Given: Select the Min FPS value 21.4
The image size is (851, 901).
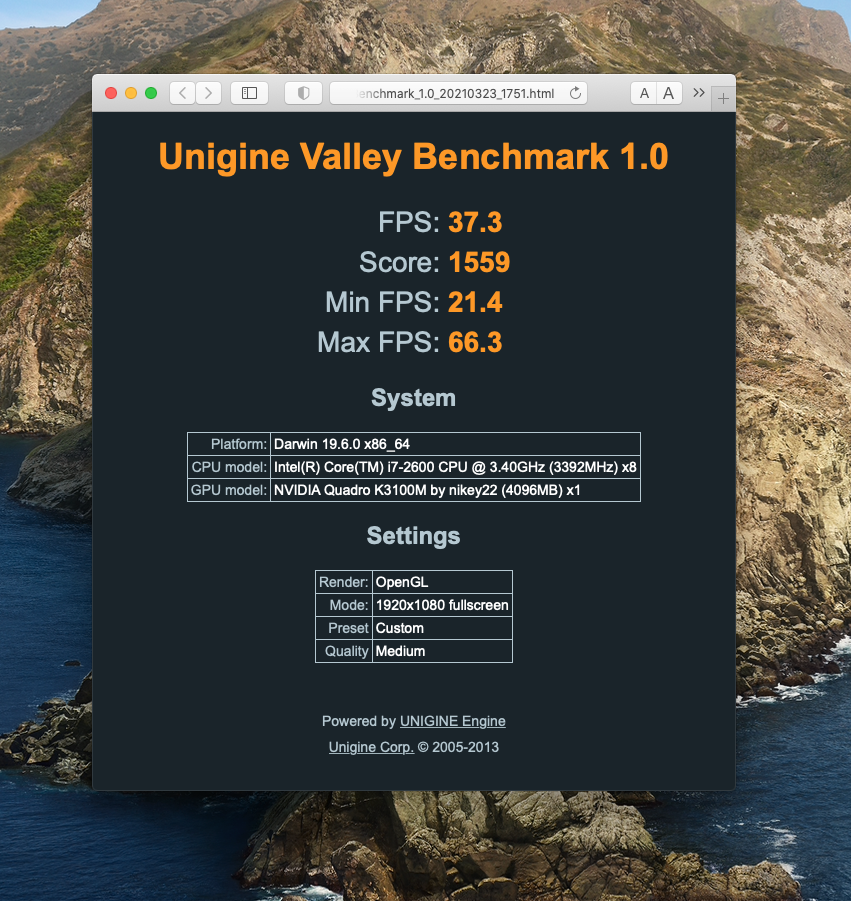Looking at the screenshot, I should point(475,302).
